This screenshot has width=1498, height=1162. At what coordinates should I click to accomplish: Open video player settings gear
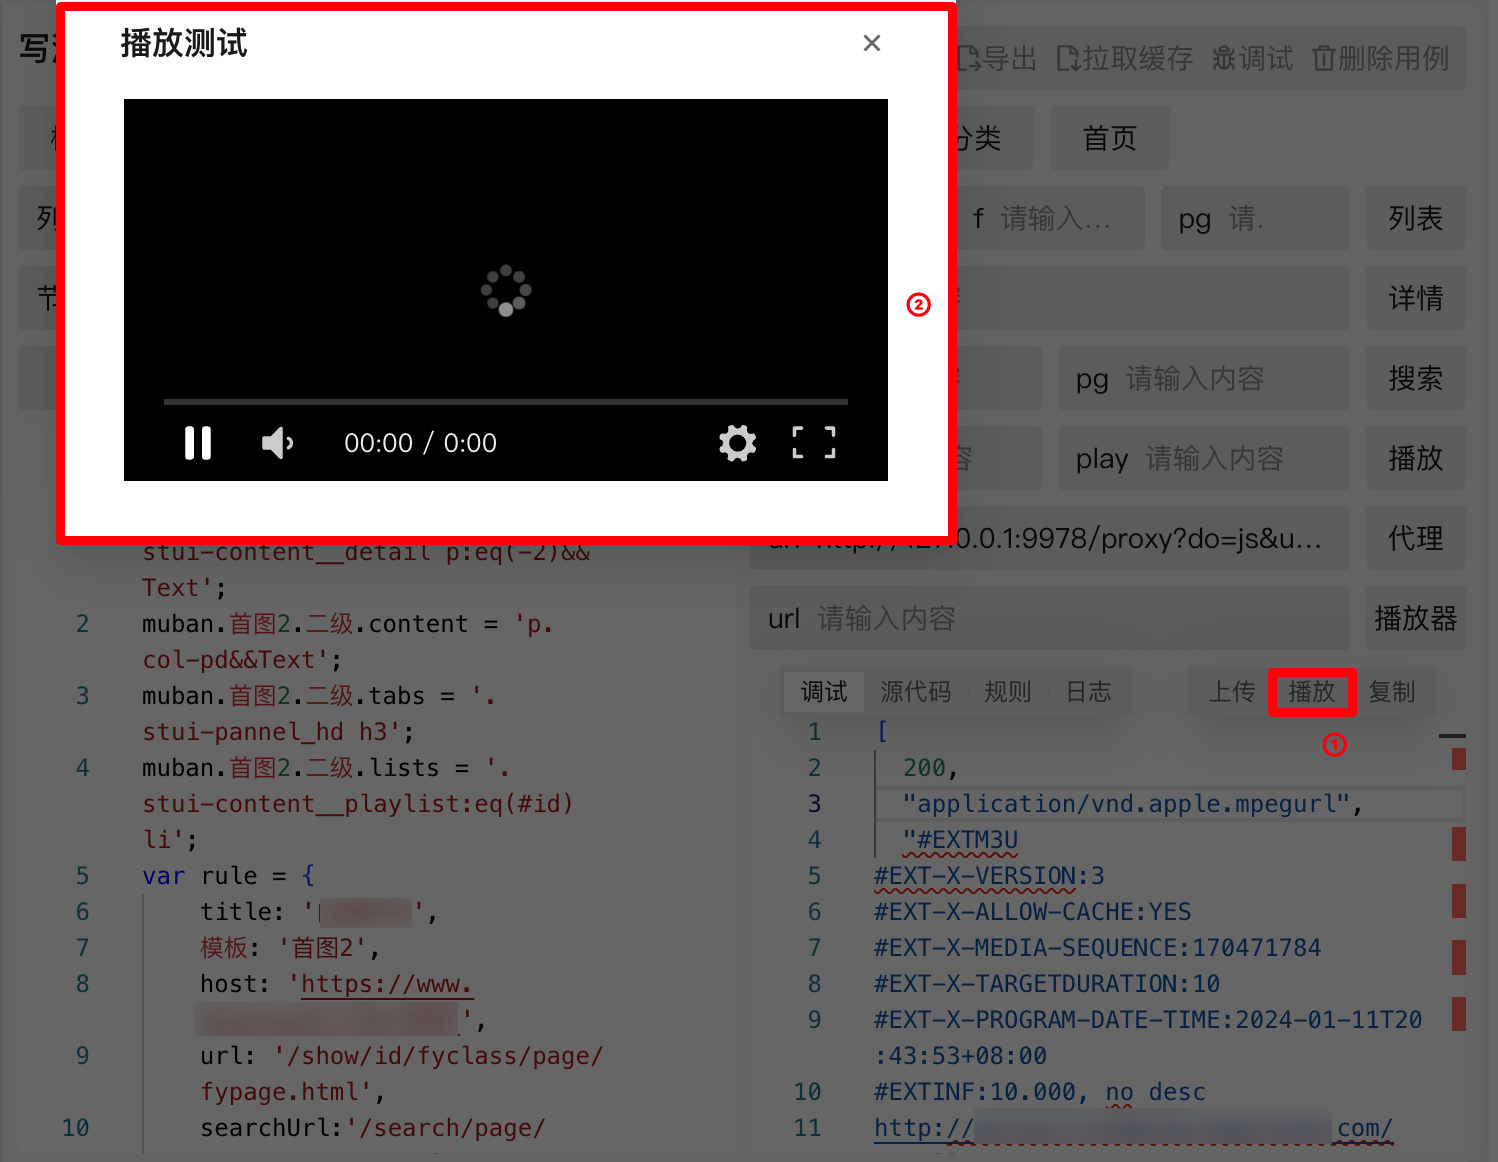(x=738, y=443)
